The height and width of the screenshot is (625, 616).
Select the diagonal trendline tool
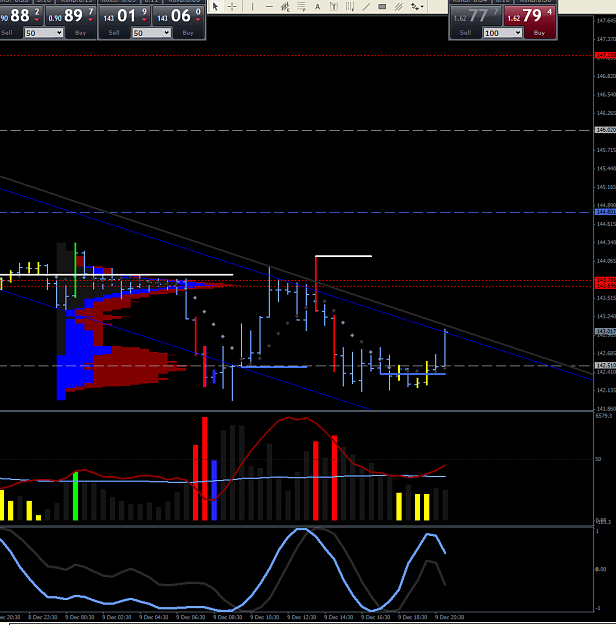366,6
